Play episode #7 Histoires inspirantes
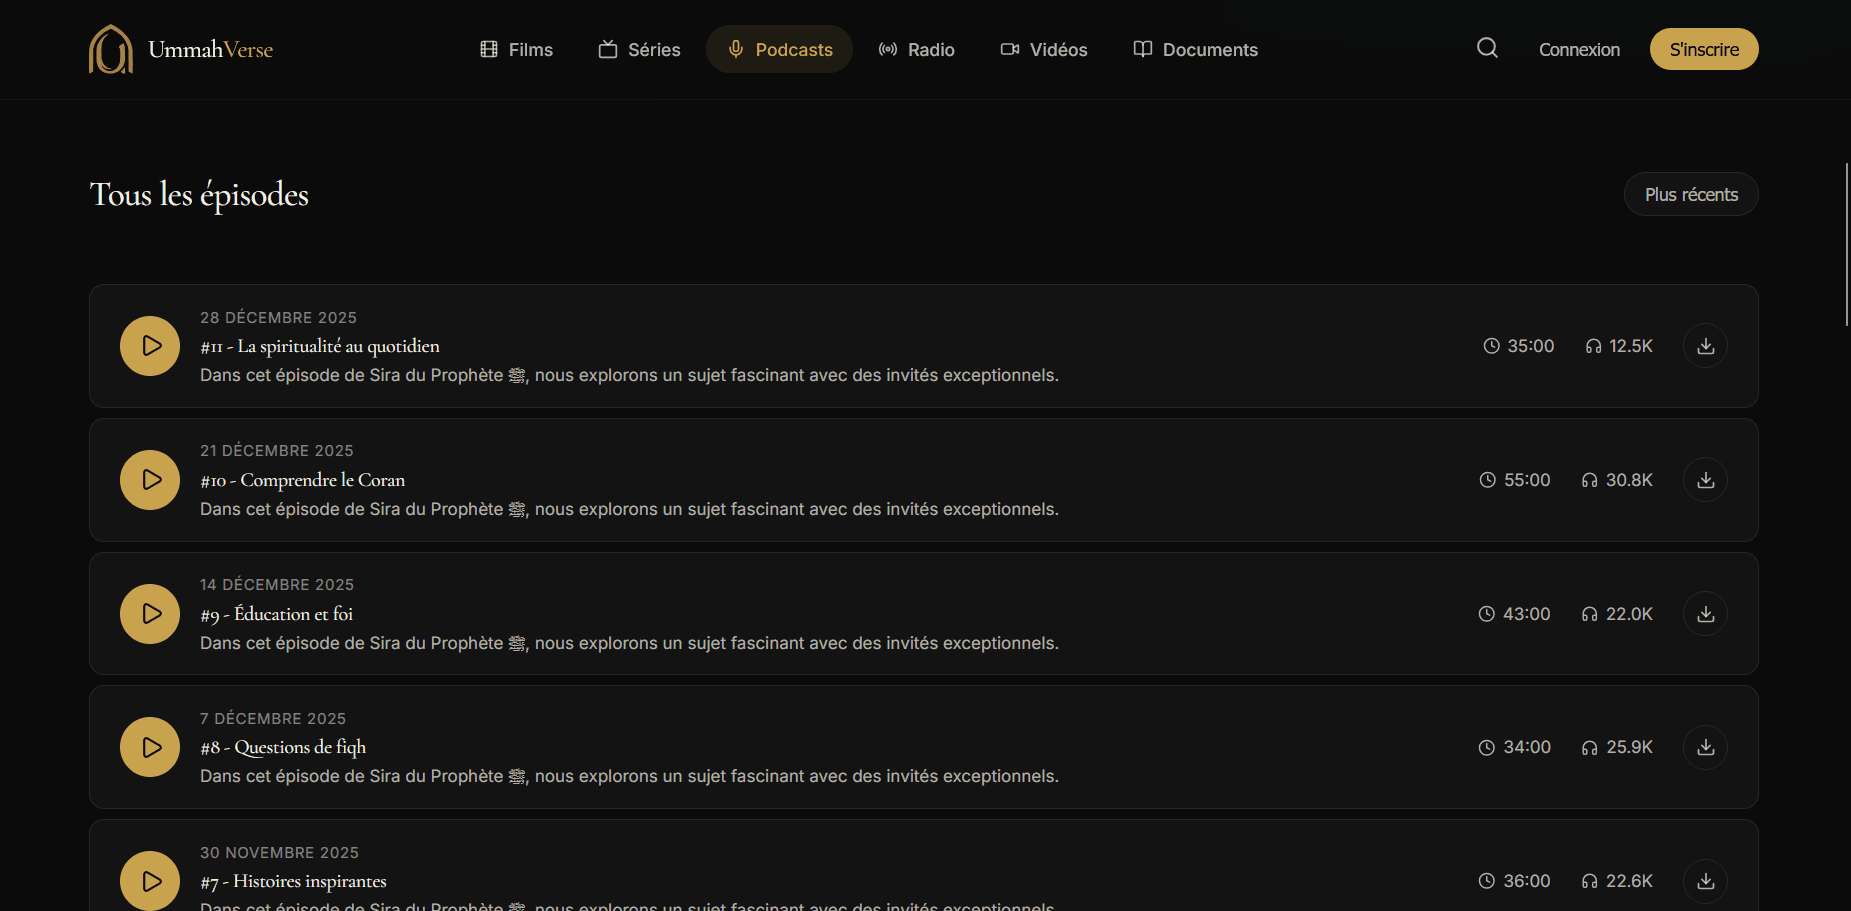 click(x=150, y=880)
